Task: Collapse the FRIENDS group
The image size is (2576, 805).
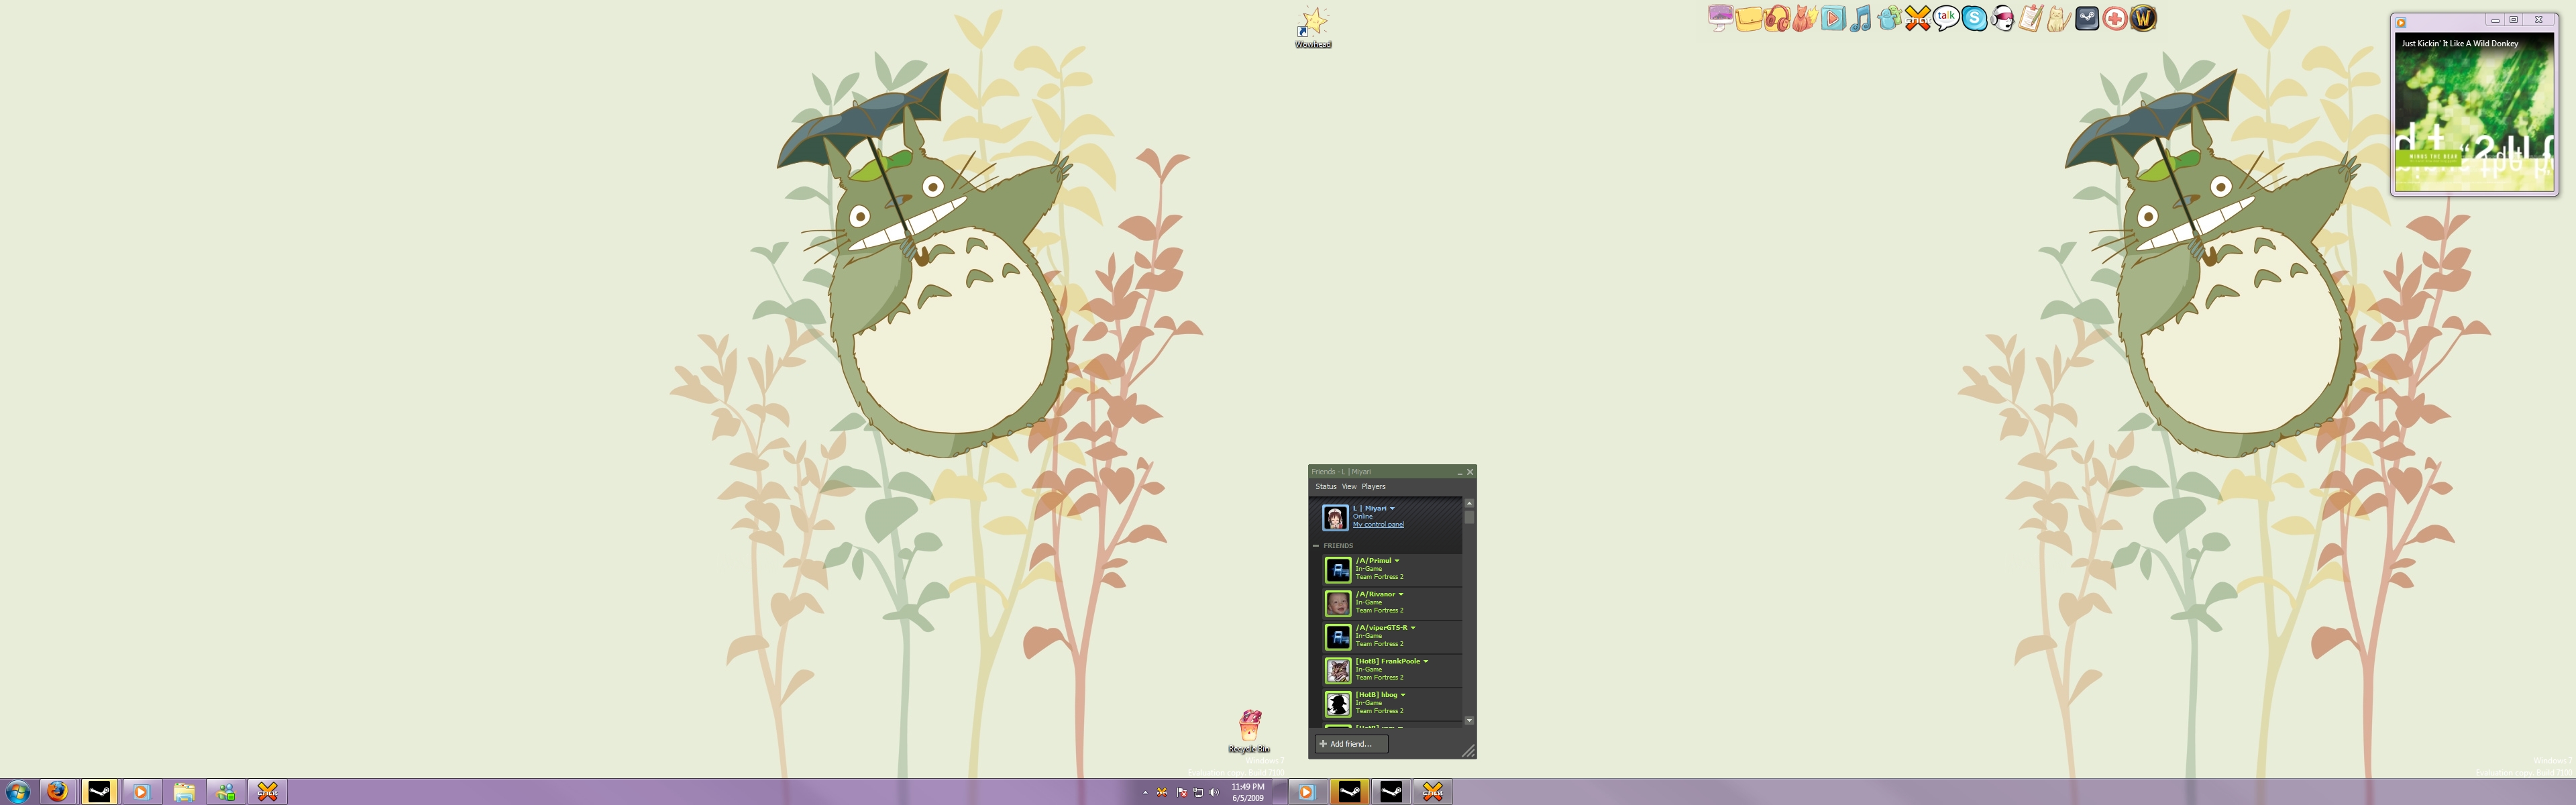Action: pyautogui.click(x=1316, y=546)
